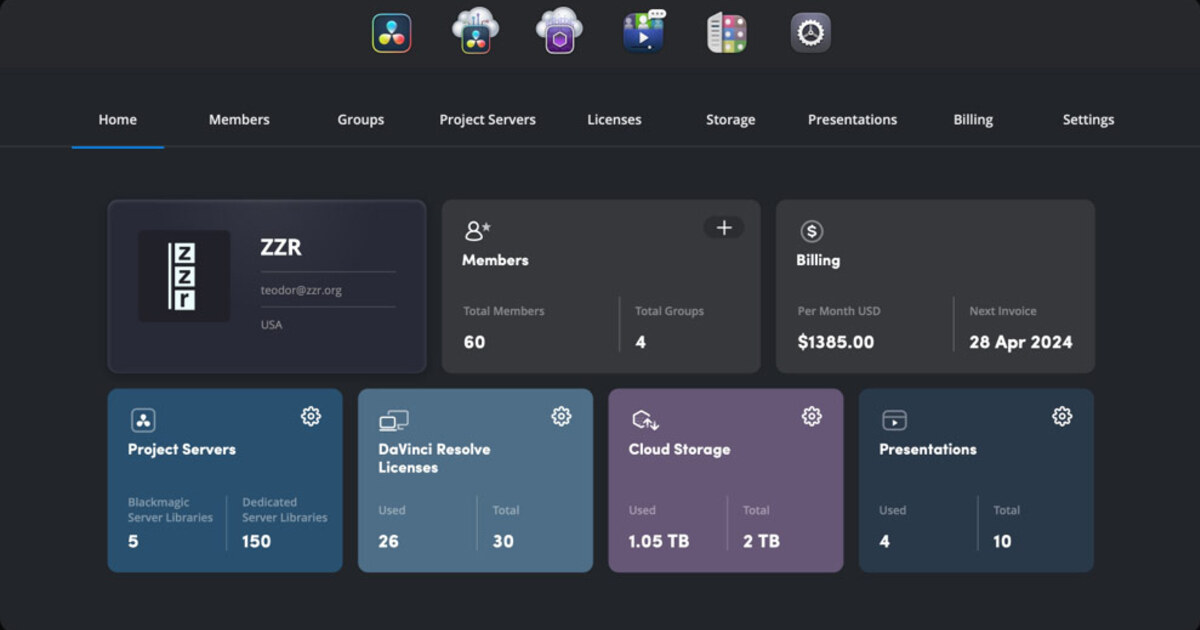Image resolution: width=1200 pixels, height=630 pixels.
Task: Open the colorful organizer app icon
Action: (727, 31)
